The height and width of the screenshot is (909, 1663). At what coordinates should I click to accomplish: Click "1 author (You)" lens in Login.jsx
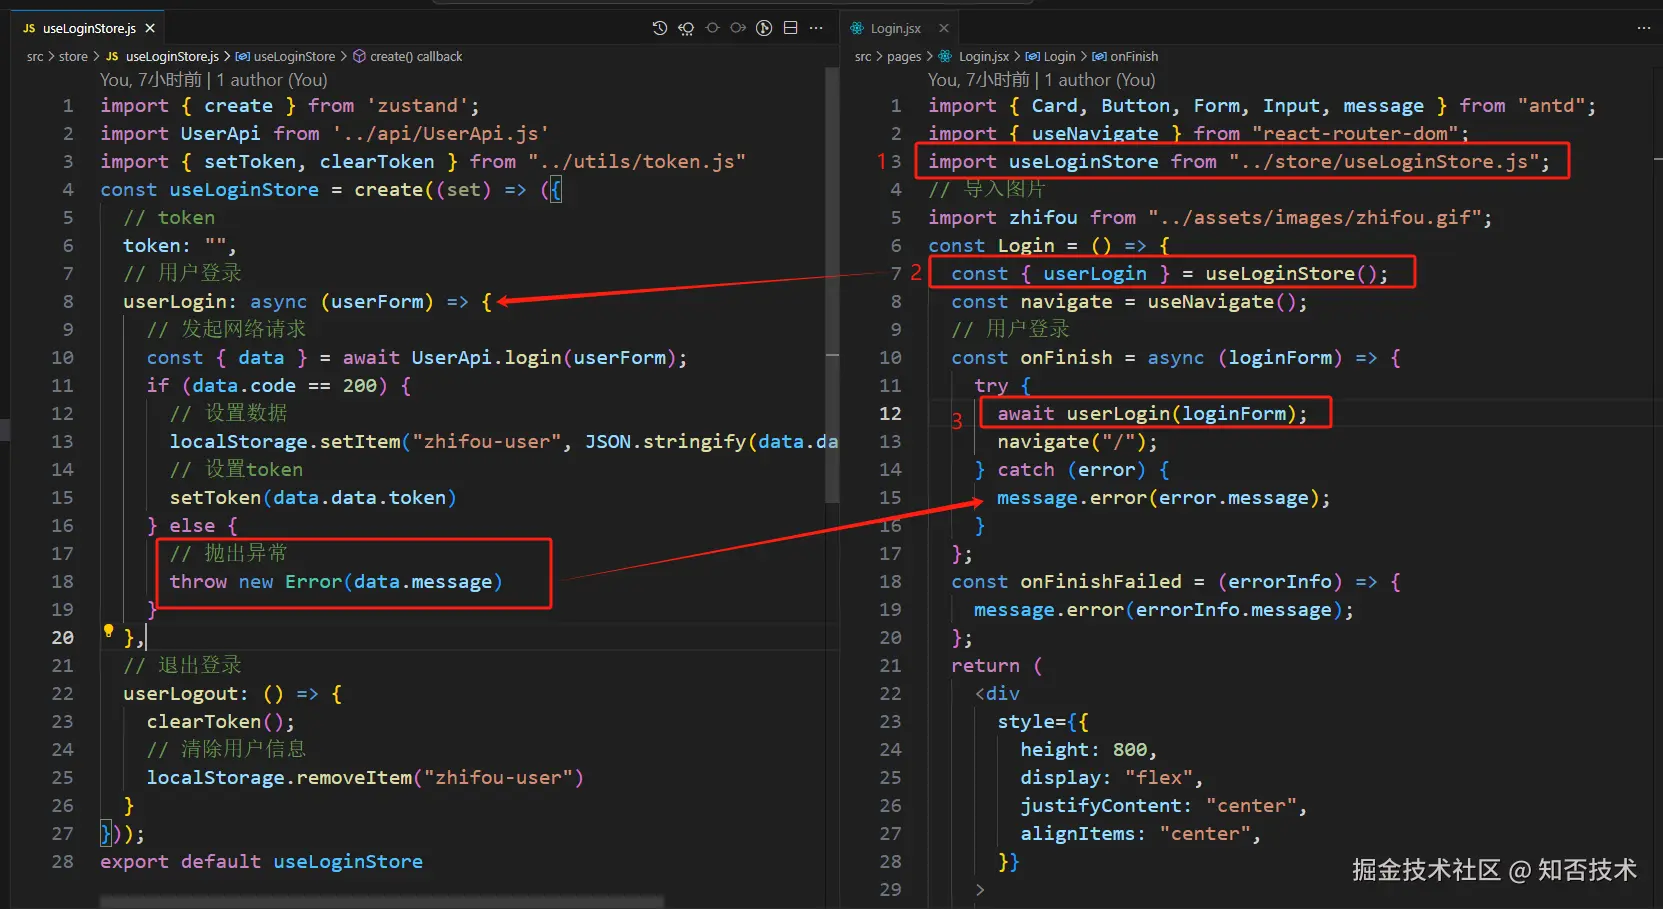(x=1100, y=80)
